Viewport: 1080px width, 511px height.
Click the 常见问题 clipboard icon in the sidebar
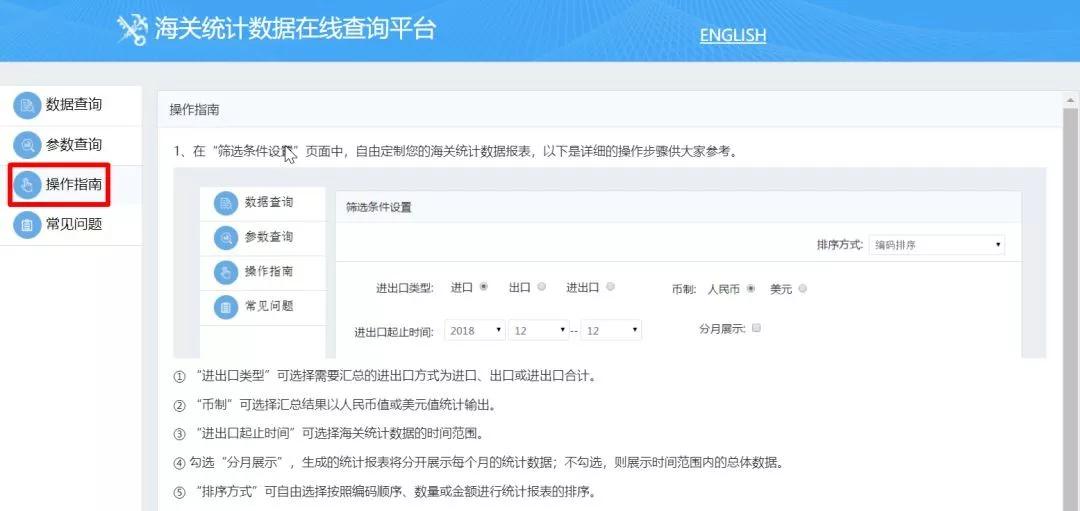click(28, 225)
